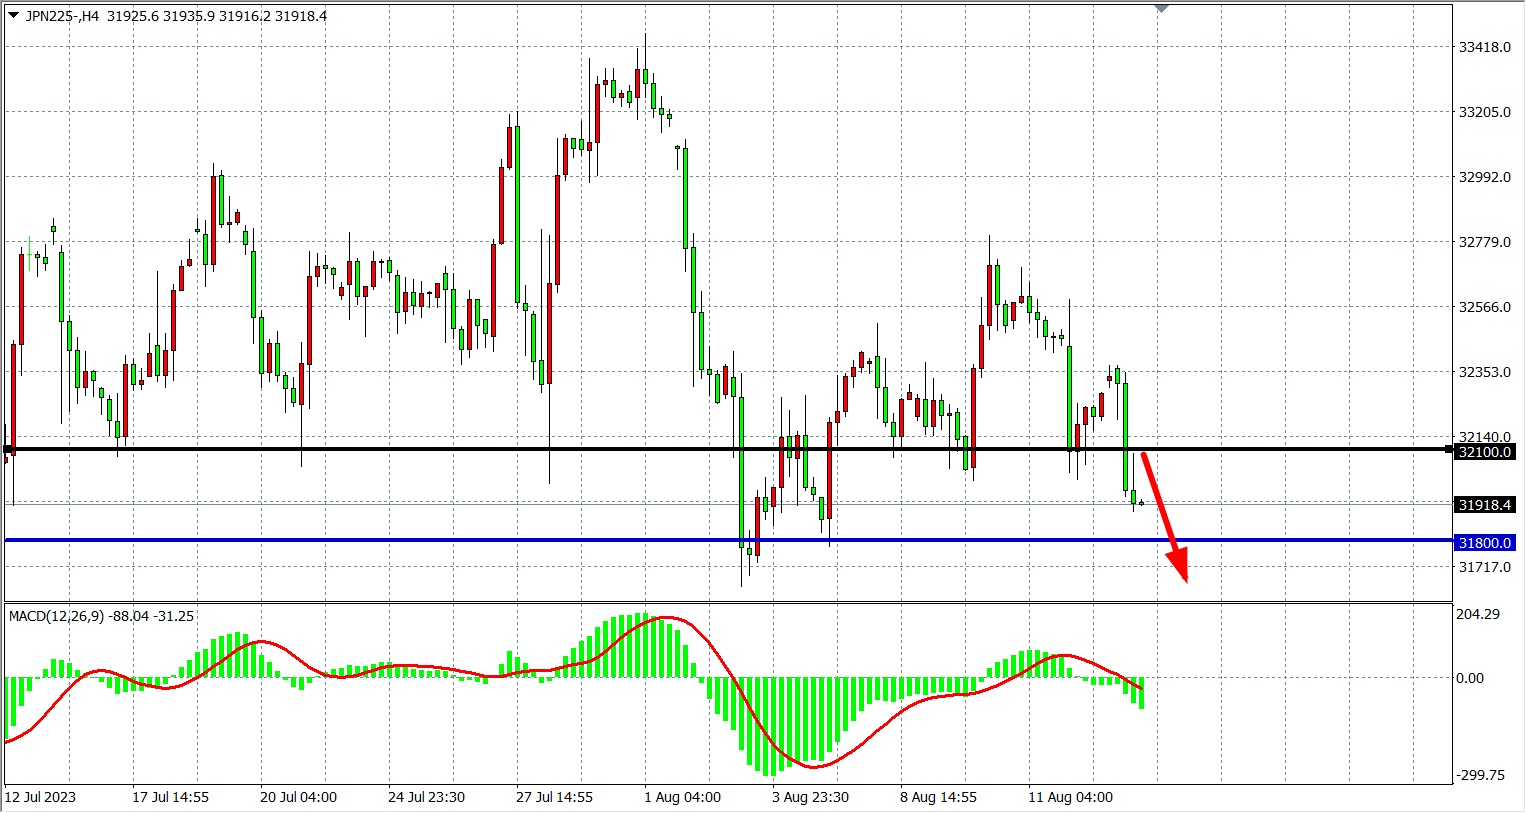Image resolution: width=1526 pixels, height=813 pixels.
Task: Click the 204.29 MACD scale label
Action: pos(1477,614)
